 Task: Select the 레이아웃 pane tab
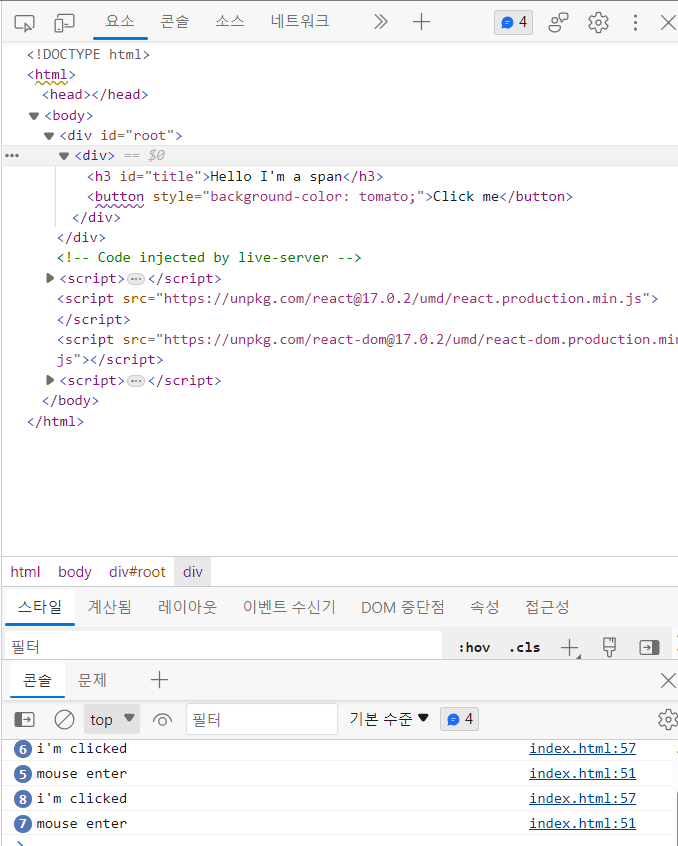pyautogui.click(x=187, y=607)
